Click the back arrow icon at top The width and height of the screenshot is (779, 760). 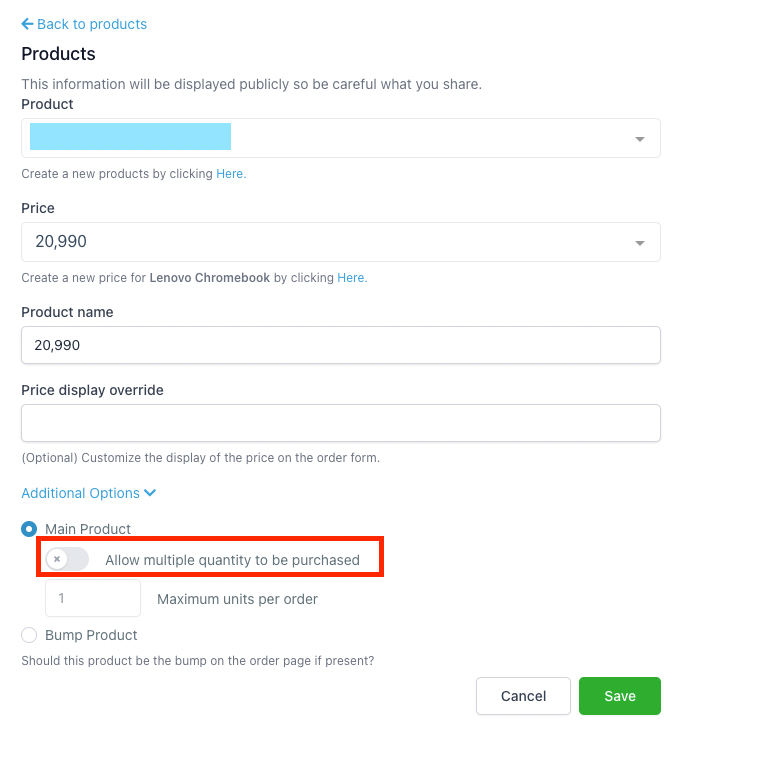pyautogui.click(x=27, y=24)
